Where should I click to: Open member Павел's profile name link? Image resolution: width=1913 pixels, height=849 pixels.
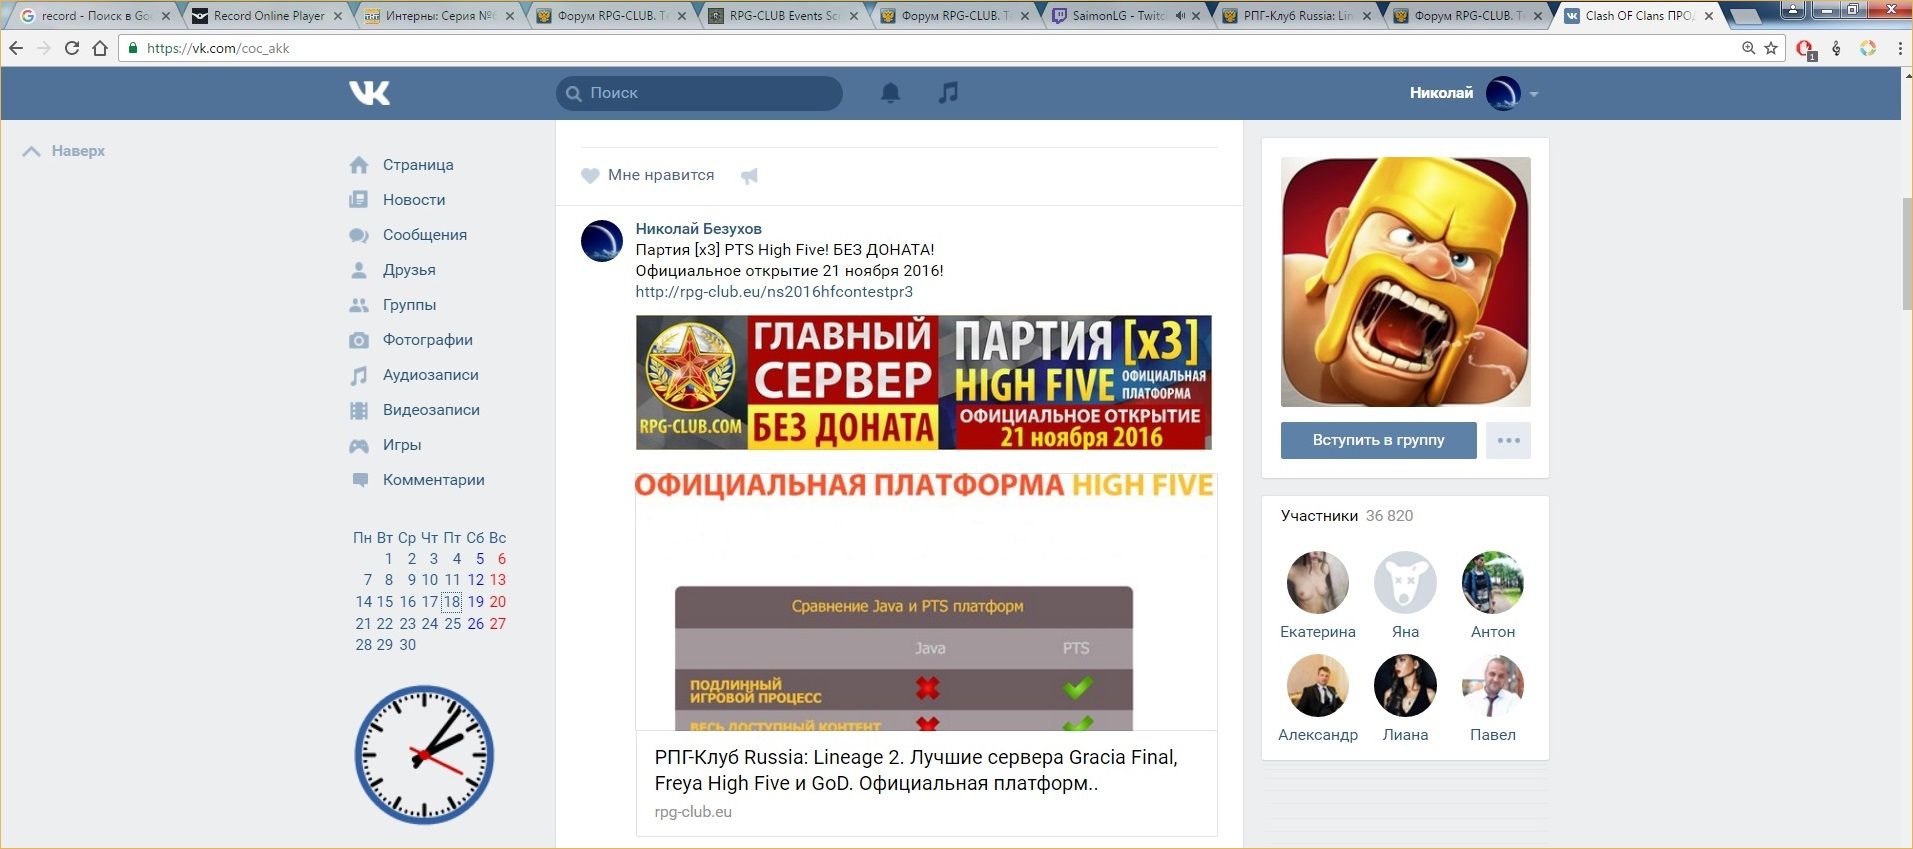[x=1493, y=735]
